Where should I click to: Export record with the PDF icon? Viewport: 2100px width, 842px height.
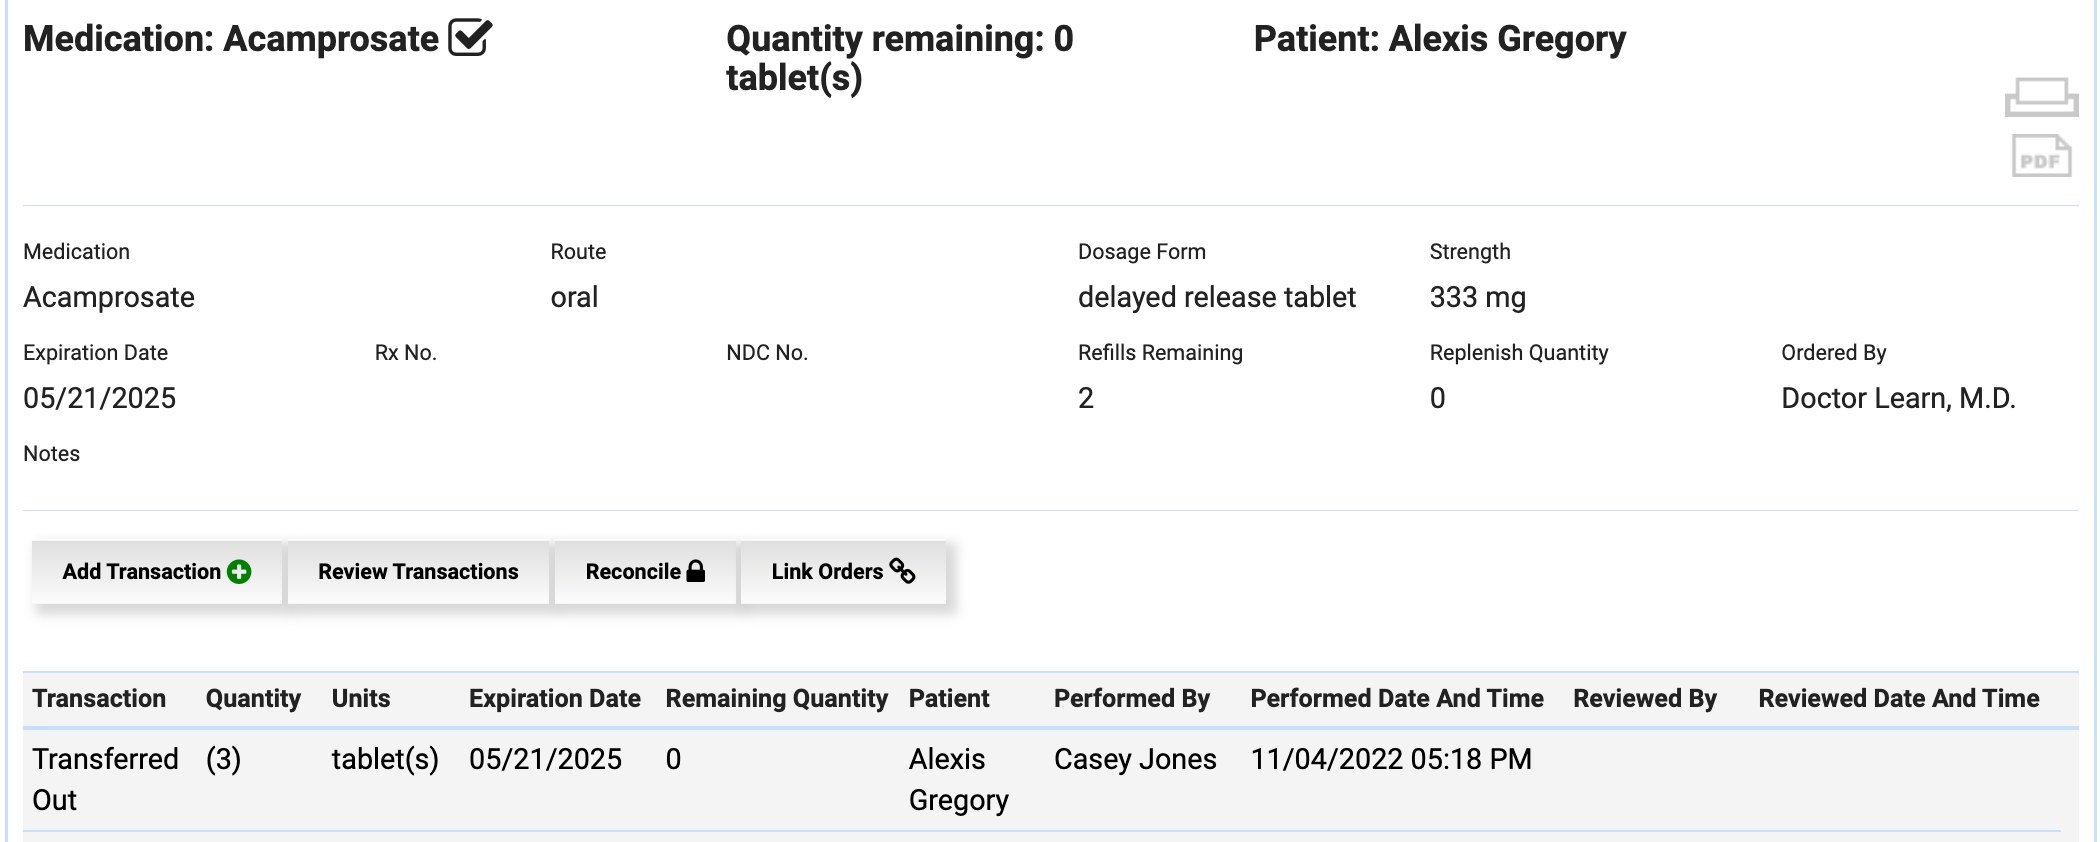coord(2040,157)
